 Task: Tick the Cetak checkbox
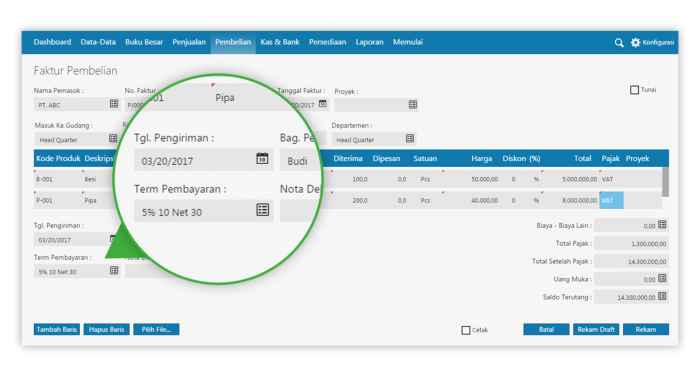(466, 330)
